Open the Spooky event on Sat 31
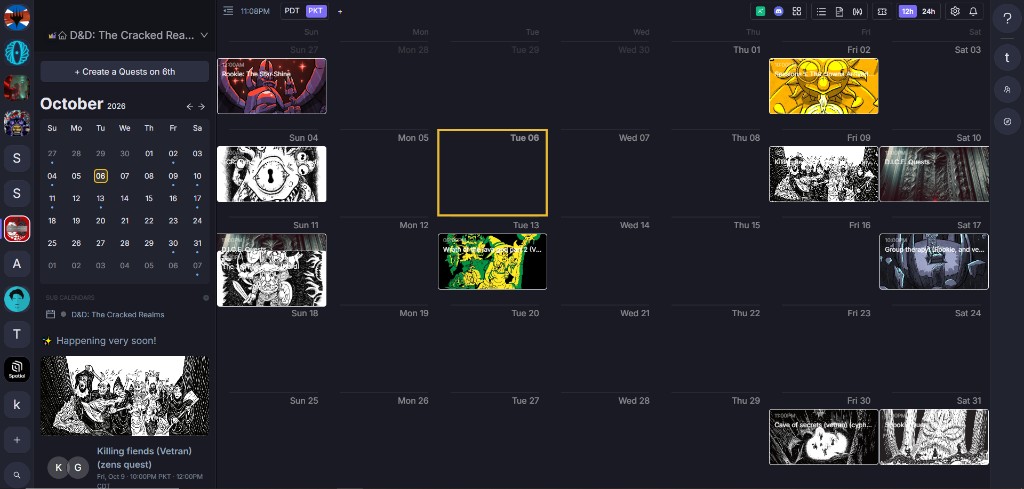Viewport: 1024px width, 489px height. pyautogui.click(x=934, y=437)
